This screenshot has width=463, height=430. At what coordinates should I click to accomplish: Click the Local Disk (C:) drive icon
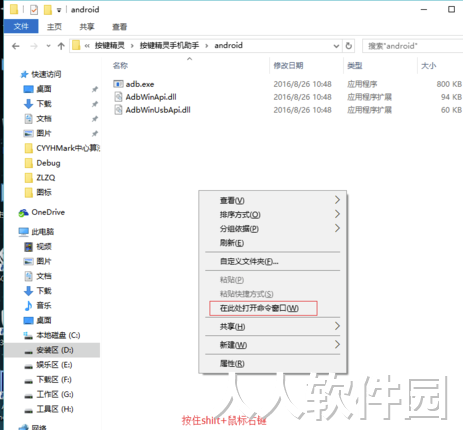28,335
